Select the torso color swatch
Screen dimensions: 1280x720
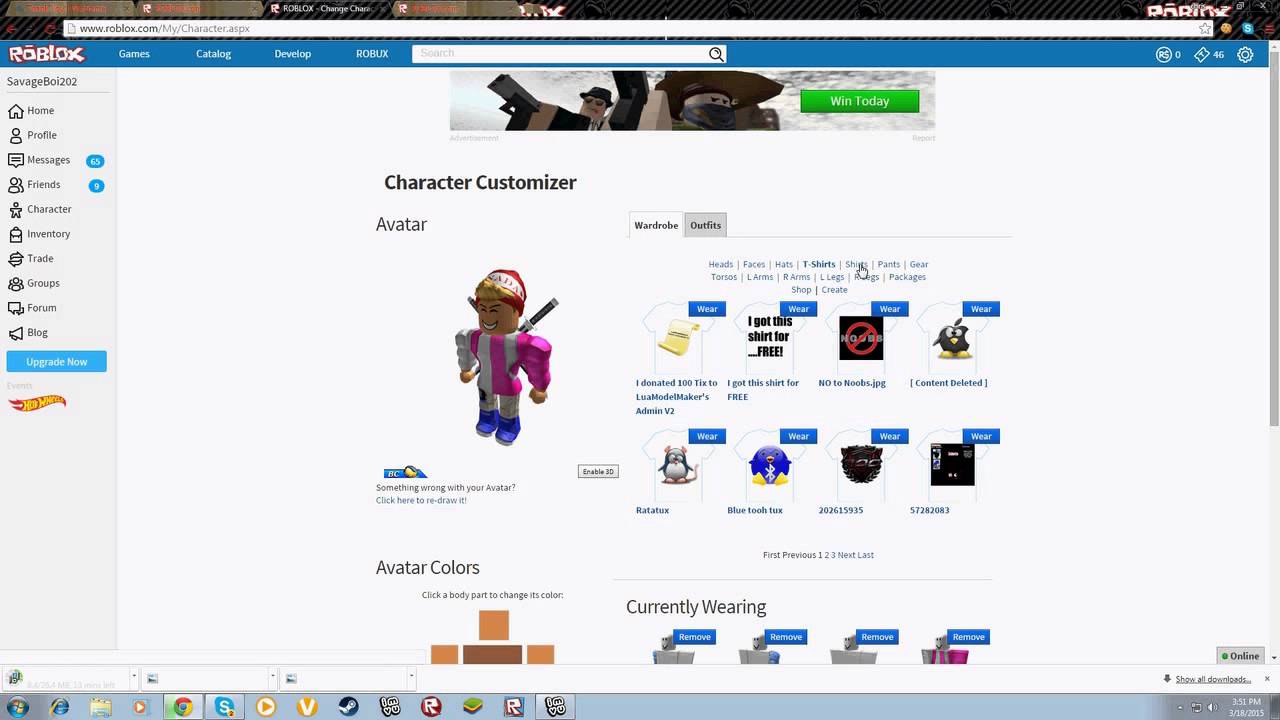click(x=492, y=654)
